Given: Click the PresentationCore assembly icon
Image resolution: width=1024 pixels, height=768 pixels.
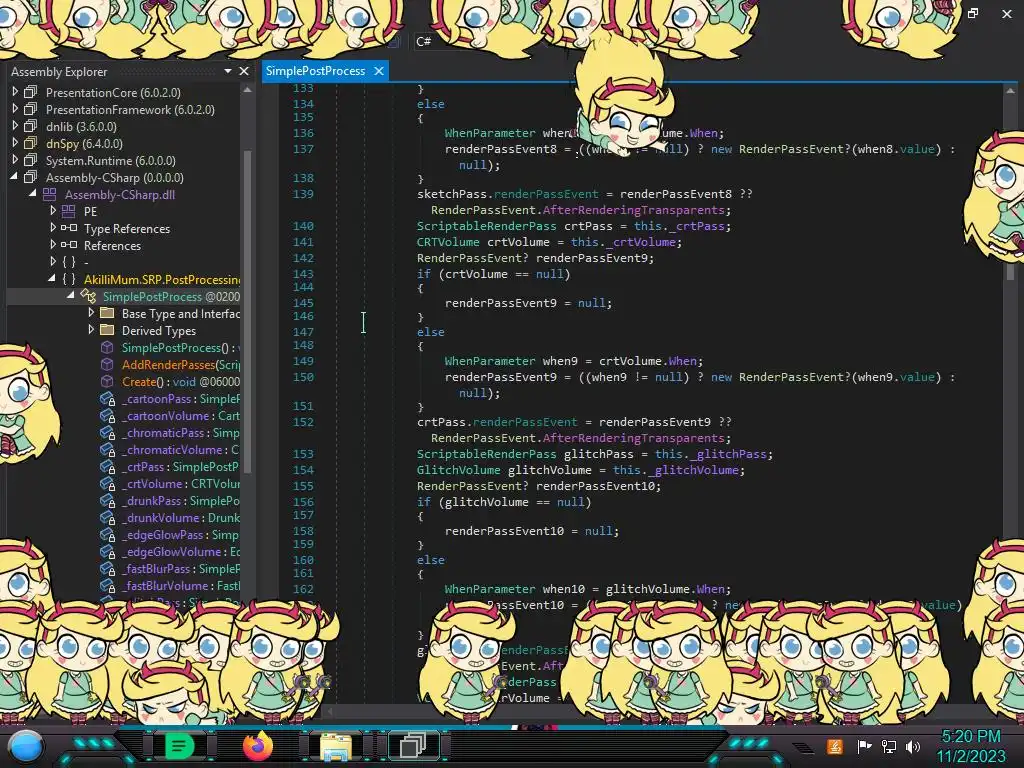Looking at the screenshot, I should (31, 92).
